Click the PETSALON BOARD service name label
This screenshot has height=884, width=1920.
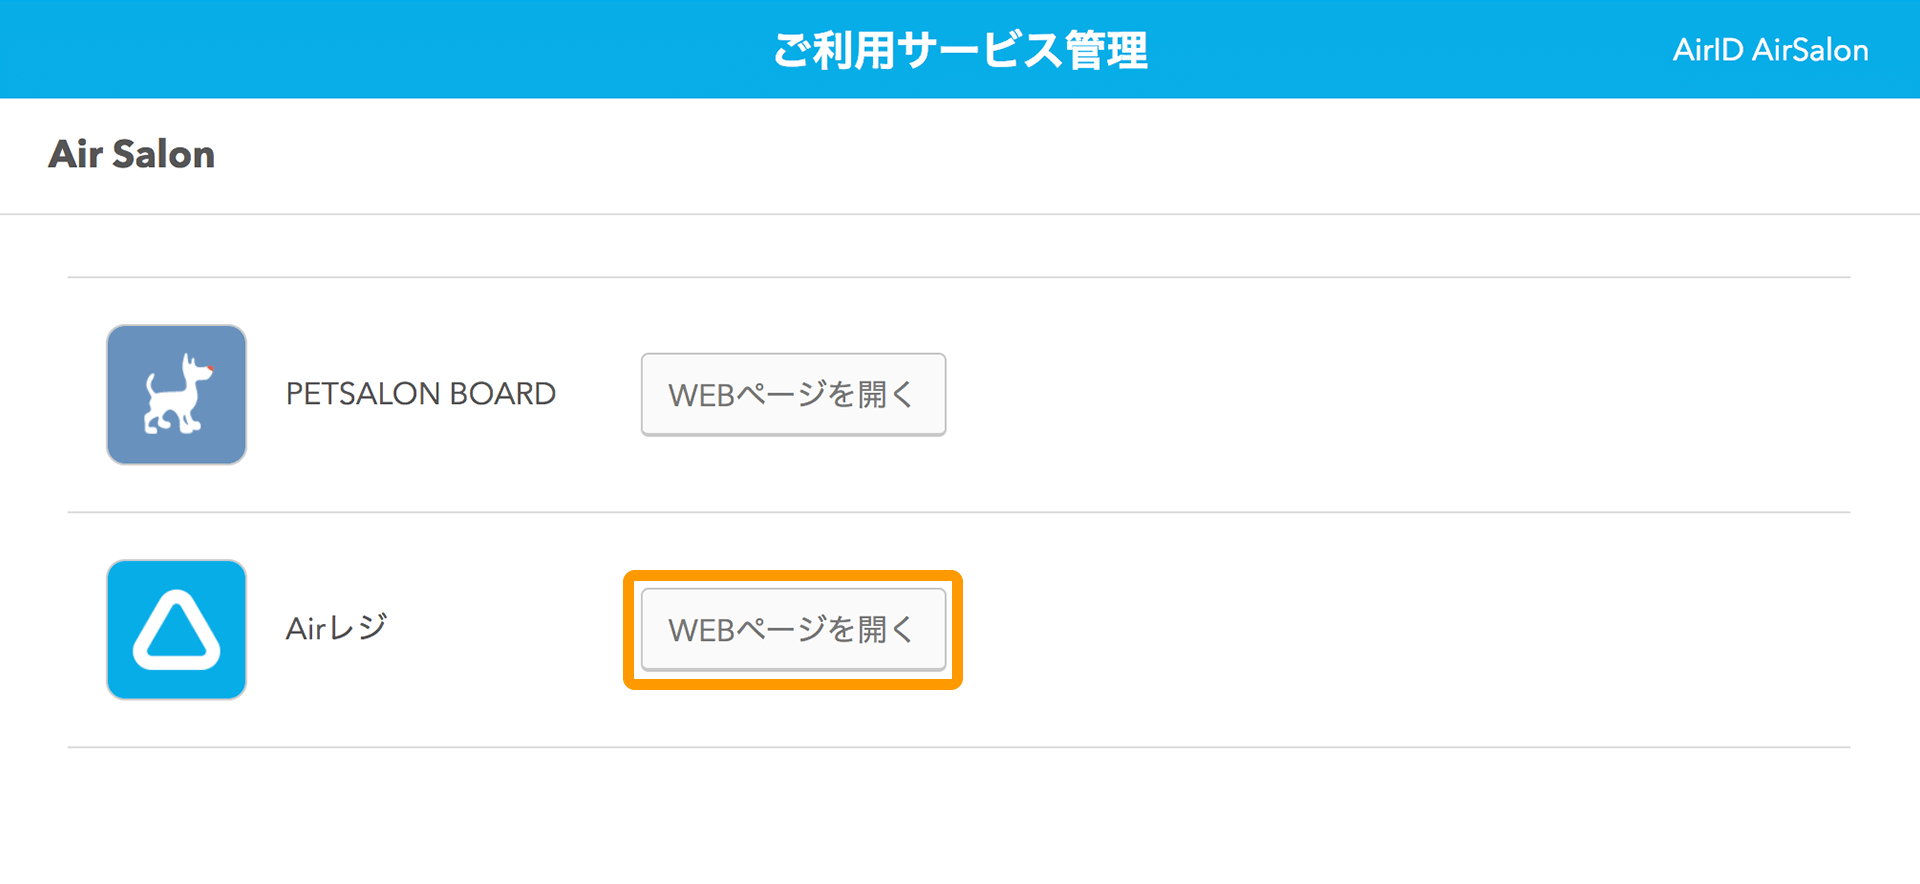(x=419, y=394)
